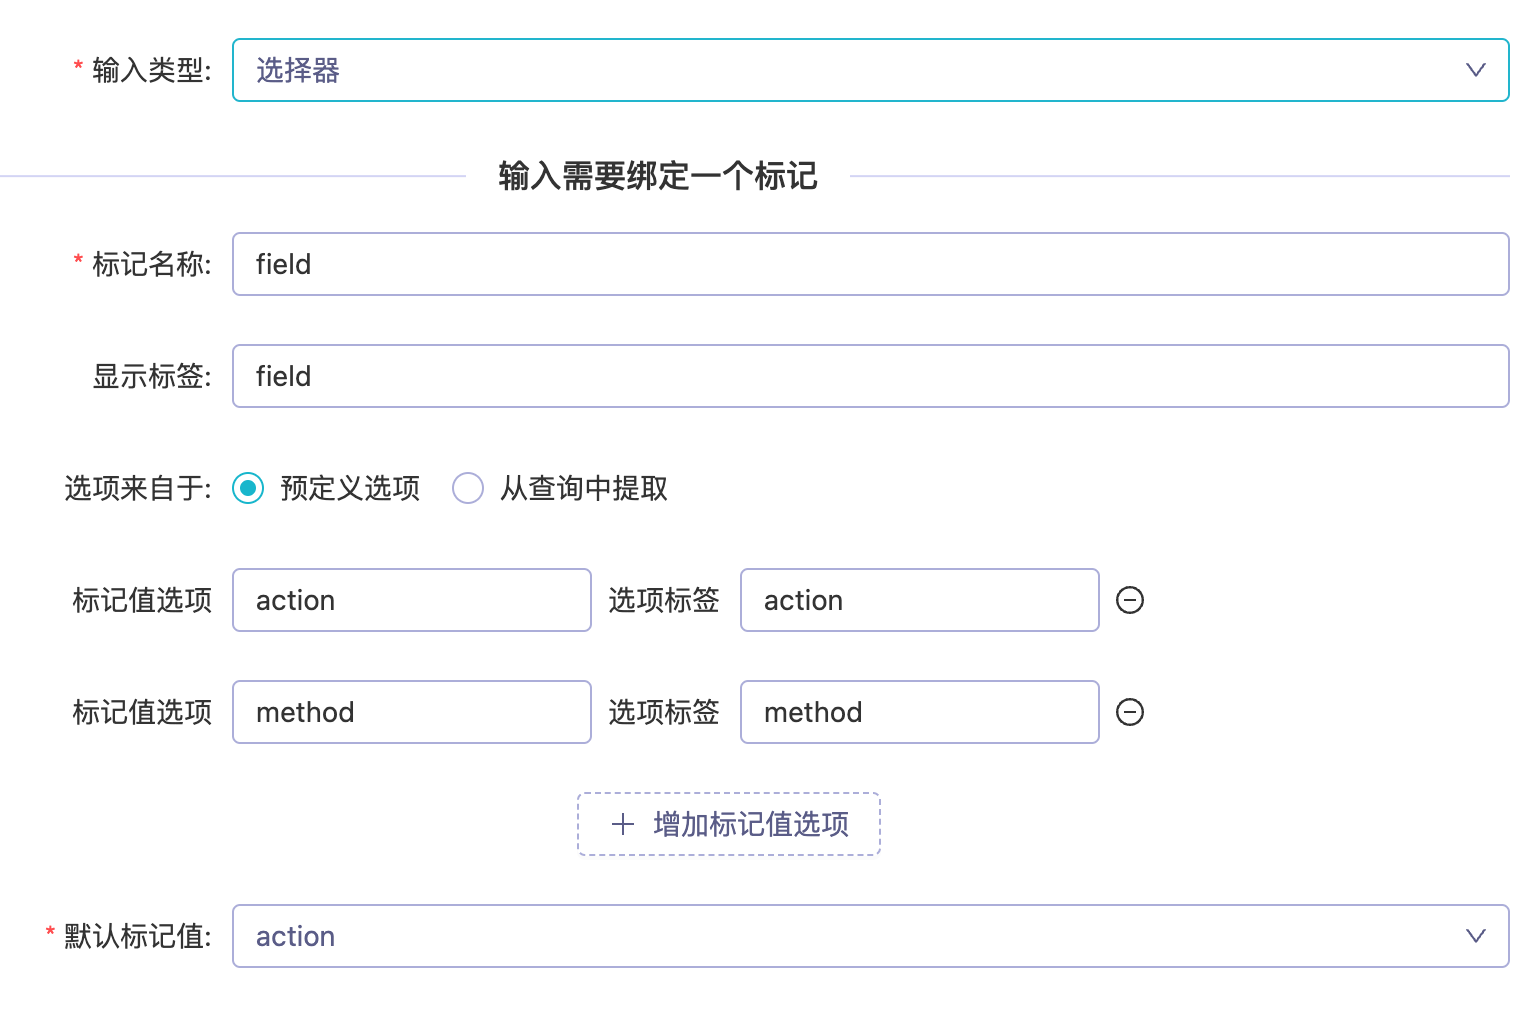Click the 输入类型 label
This screenshot has width=1538, height=1022.
[152, 70]
